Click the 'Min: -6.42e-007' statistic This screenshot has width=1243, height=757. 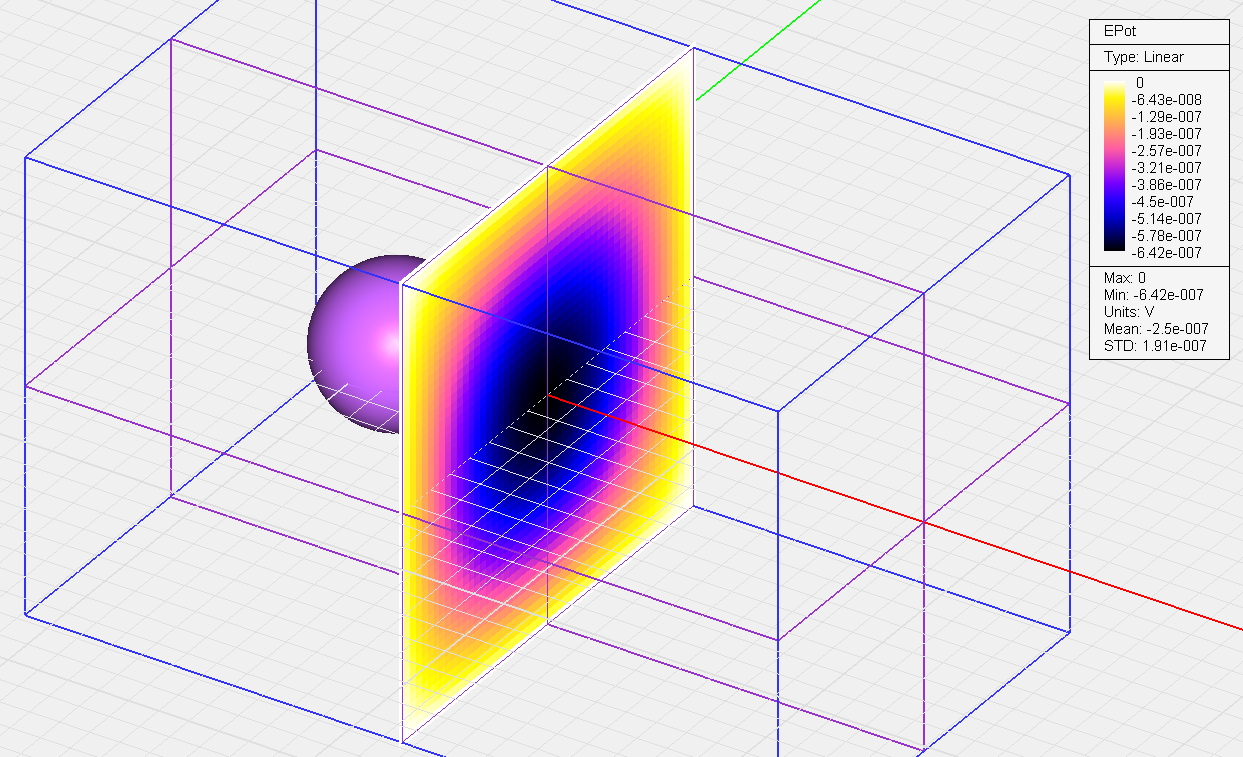(1152, 294)
